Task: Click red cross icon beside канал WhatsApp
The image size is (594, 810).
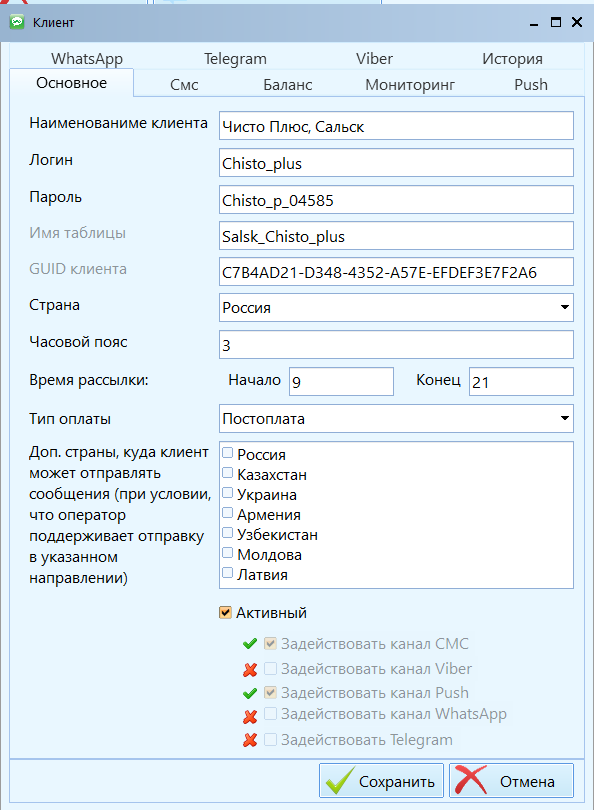Action: 250,716
